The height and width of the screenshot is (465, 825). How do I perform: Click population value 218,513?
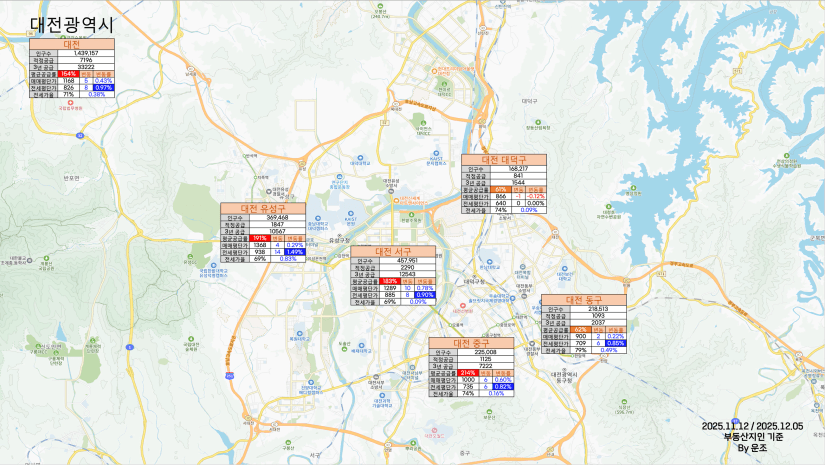click(598, 309)
